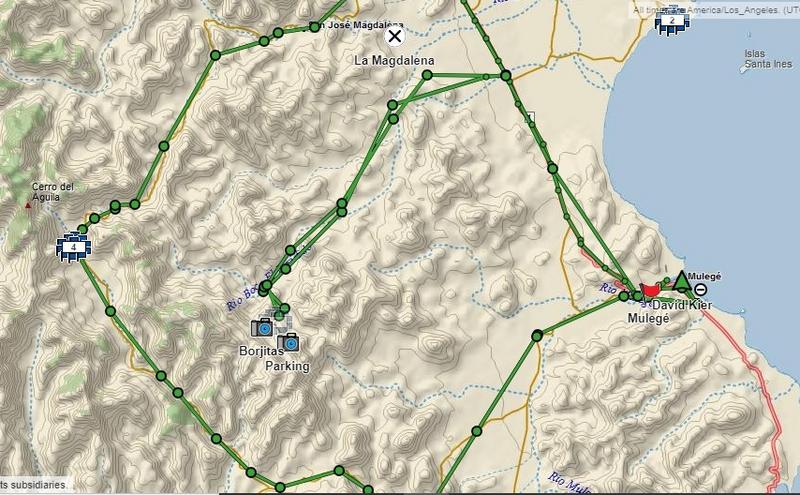
Task: Select the Parking waypoint label
Action: tap(287, 366)
